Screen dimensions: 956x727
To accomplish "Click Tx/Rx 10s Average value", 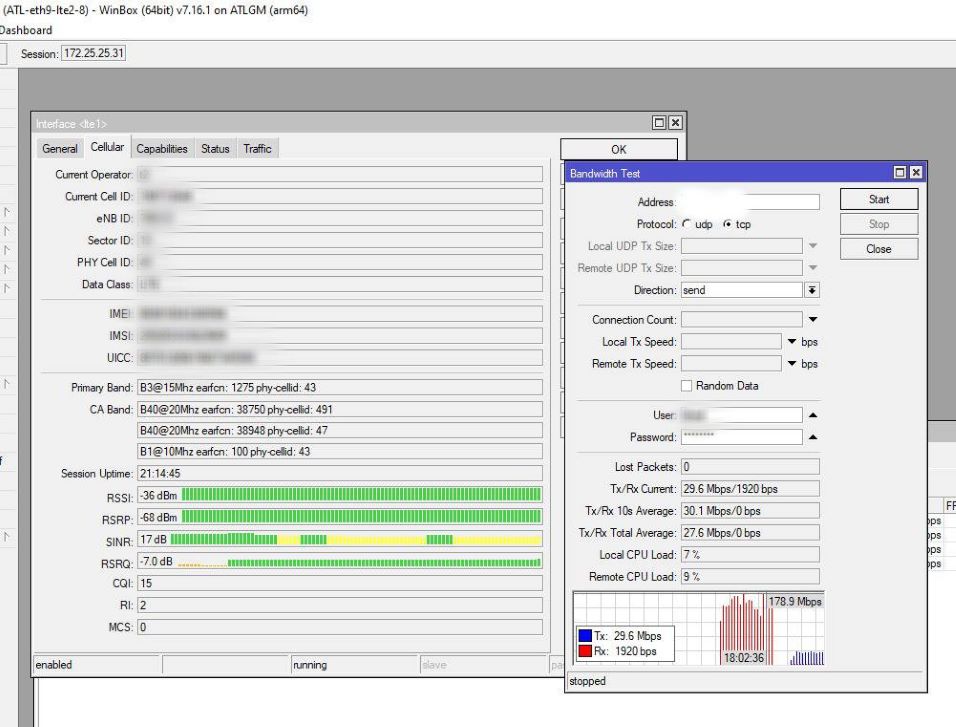I will (x=750, y=510).
